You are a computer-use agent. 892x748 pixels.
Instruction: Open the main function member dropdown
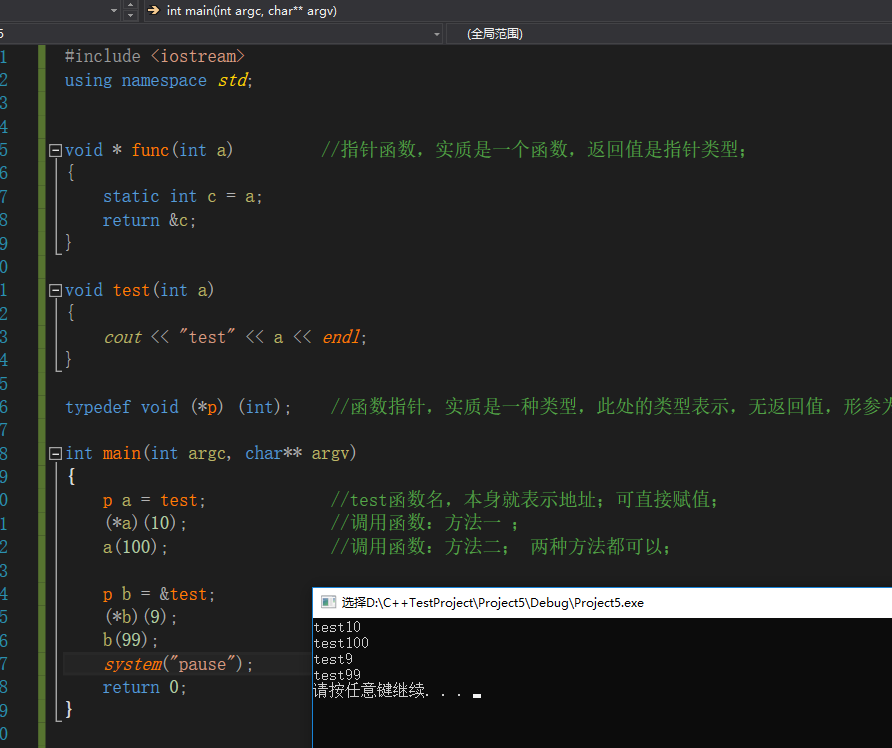(518, 11)
